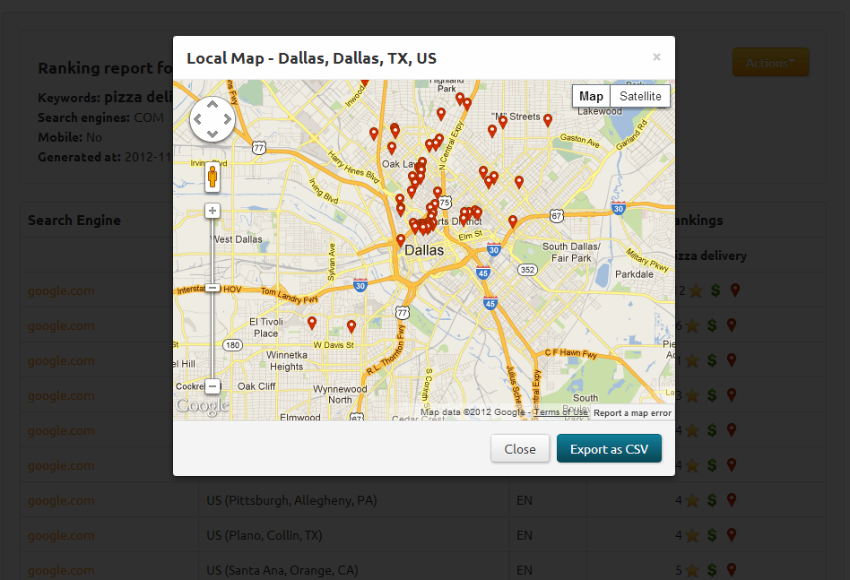Click the map marker near El Tivoli Place
This screenshot has width=850, height=580.
pyautogui.click(x=312, y=323)
